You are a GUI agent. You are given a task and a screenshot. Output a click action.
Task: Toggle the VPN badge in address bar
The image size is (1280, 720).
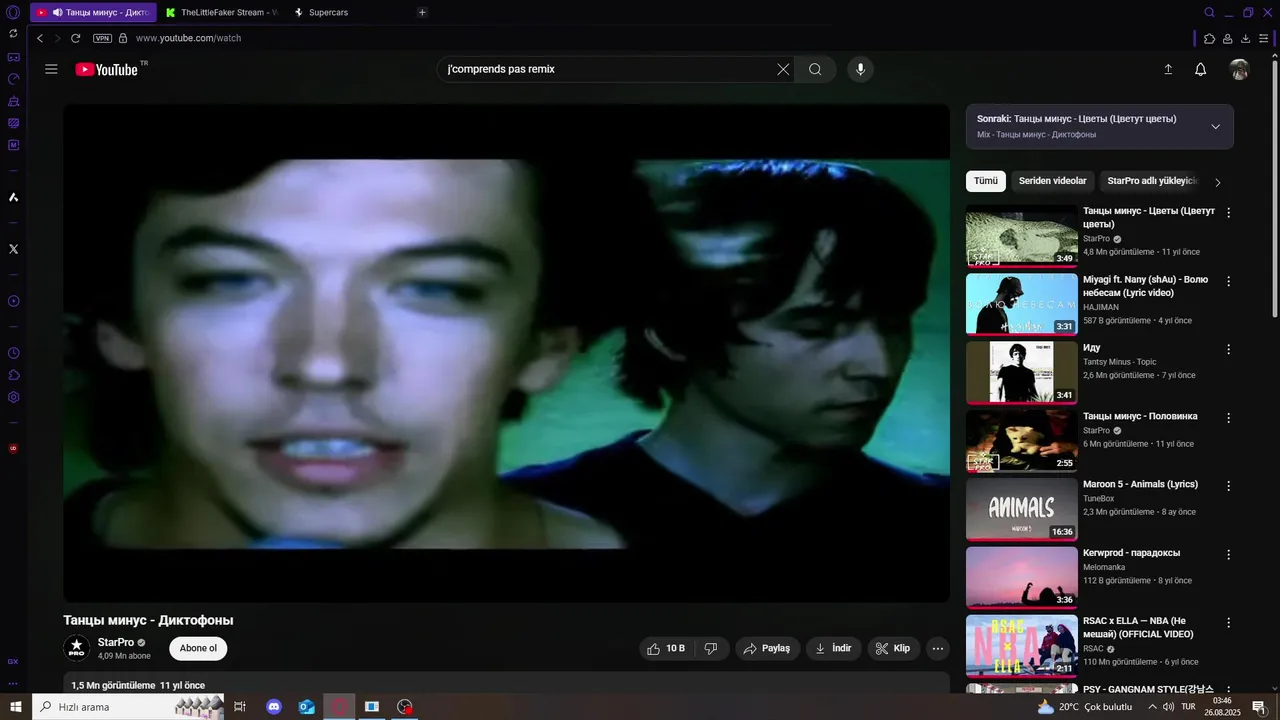tap(102, 38)
